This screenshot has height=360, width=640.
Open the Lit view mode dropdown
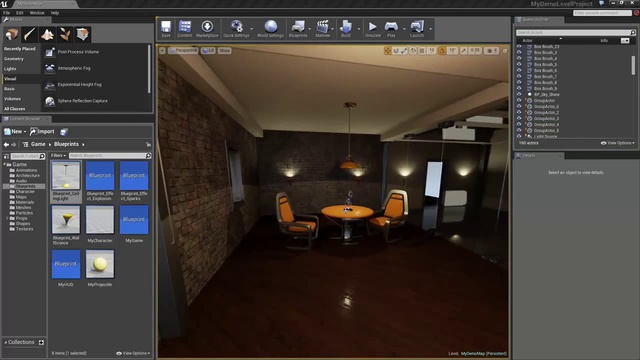click(208, 51)
